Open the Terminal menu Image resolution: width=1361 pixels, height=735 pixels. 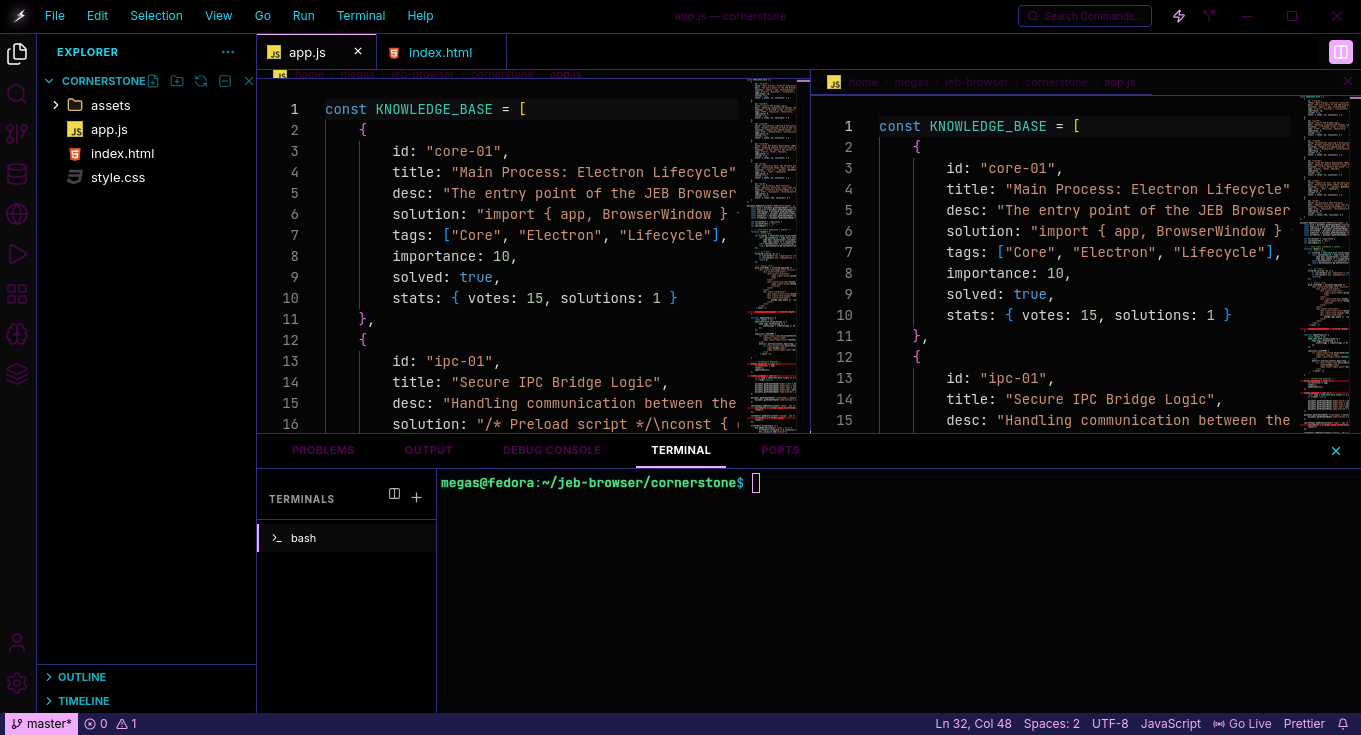(361, 16)
